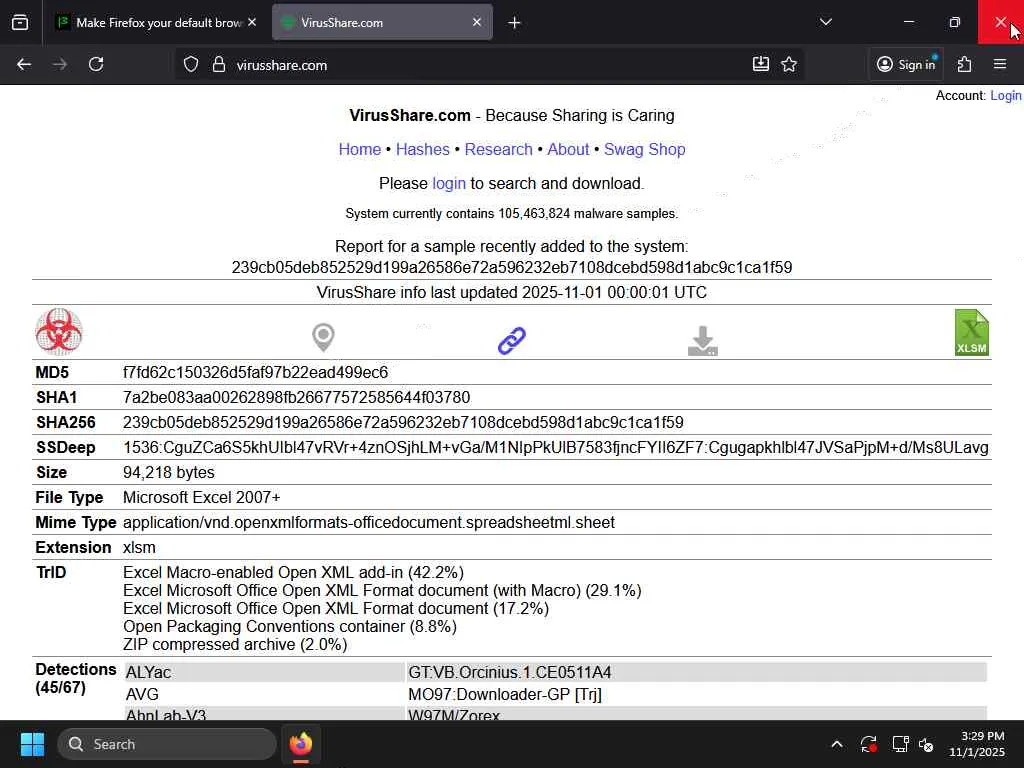Click the red biohazard logo icon

coord(59,332)
